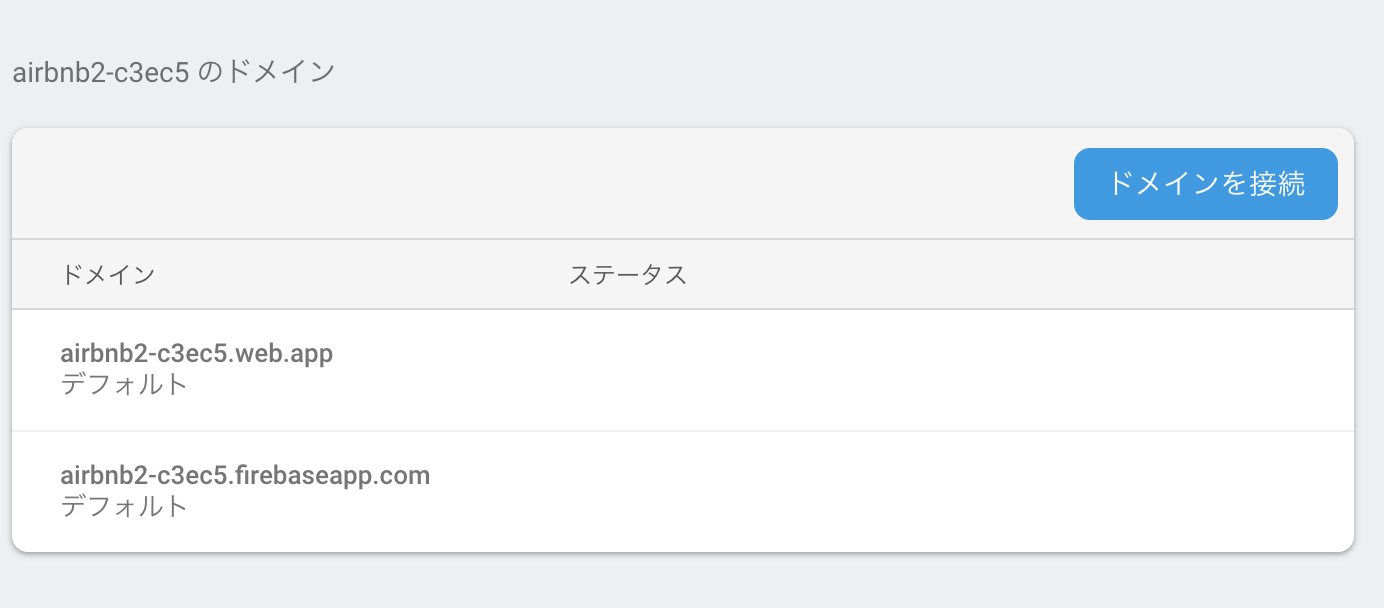This screenshot has height=608, width=1384.
Task: Open the airbnb2-c3ec5.web.app domain link
Action: [196, 353]
